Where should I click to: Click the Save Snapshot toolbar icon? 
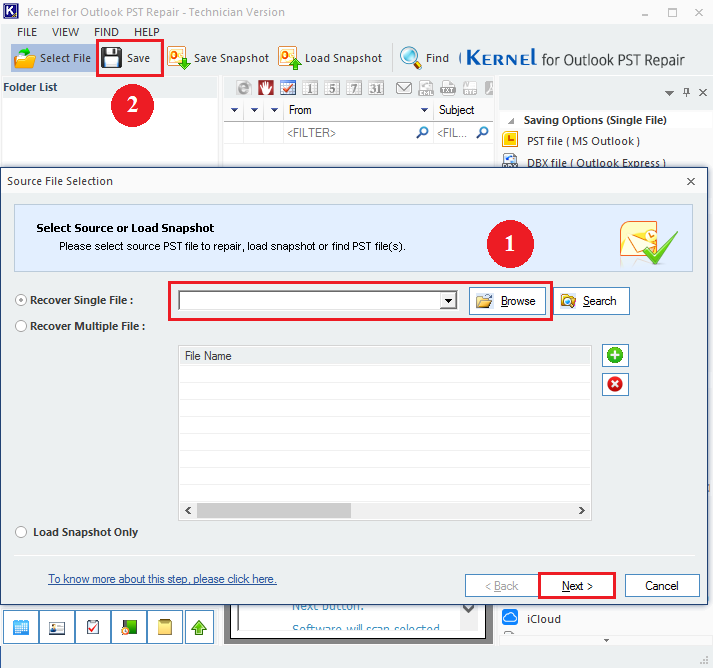coord(179,58)
